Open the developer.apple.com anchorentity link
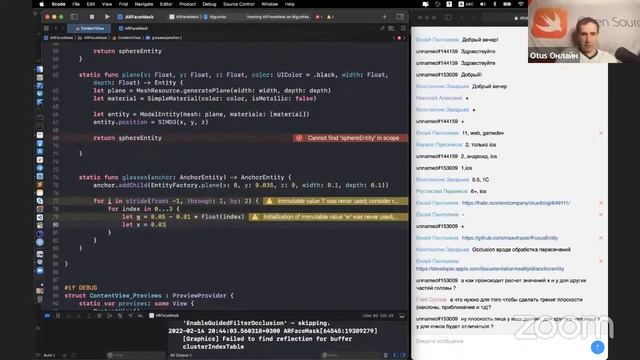Viewport: 640px width, 360px height. pos(490,269)
